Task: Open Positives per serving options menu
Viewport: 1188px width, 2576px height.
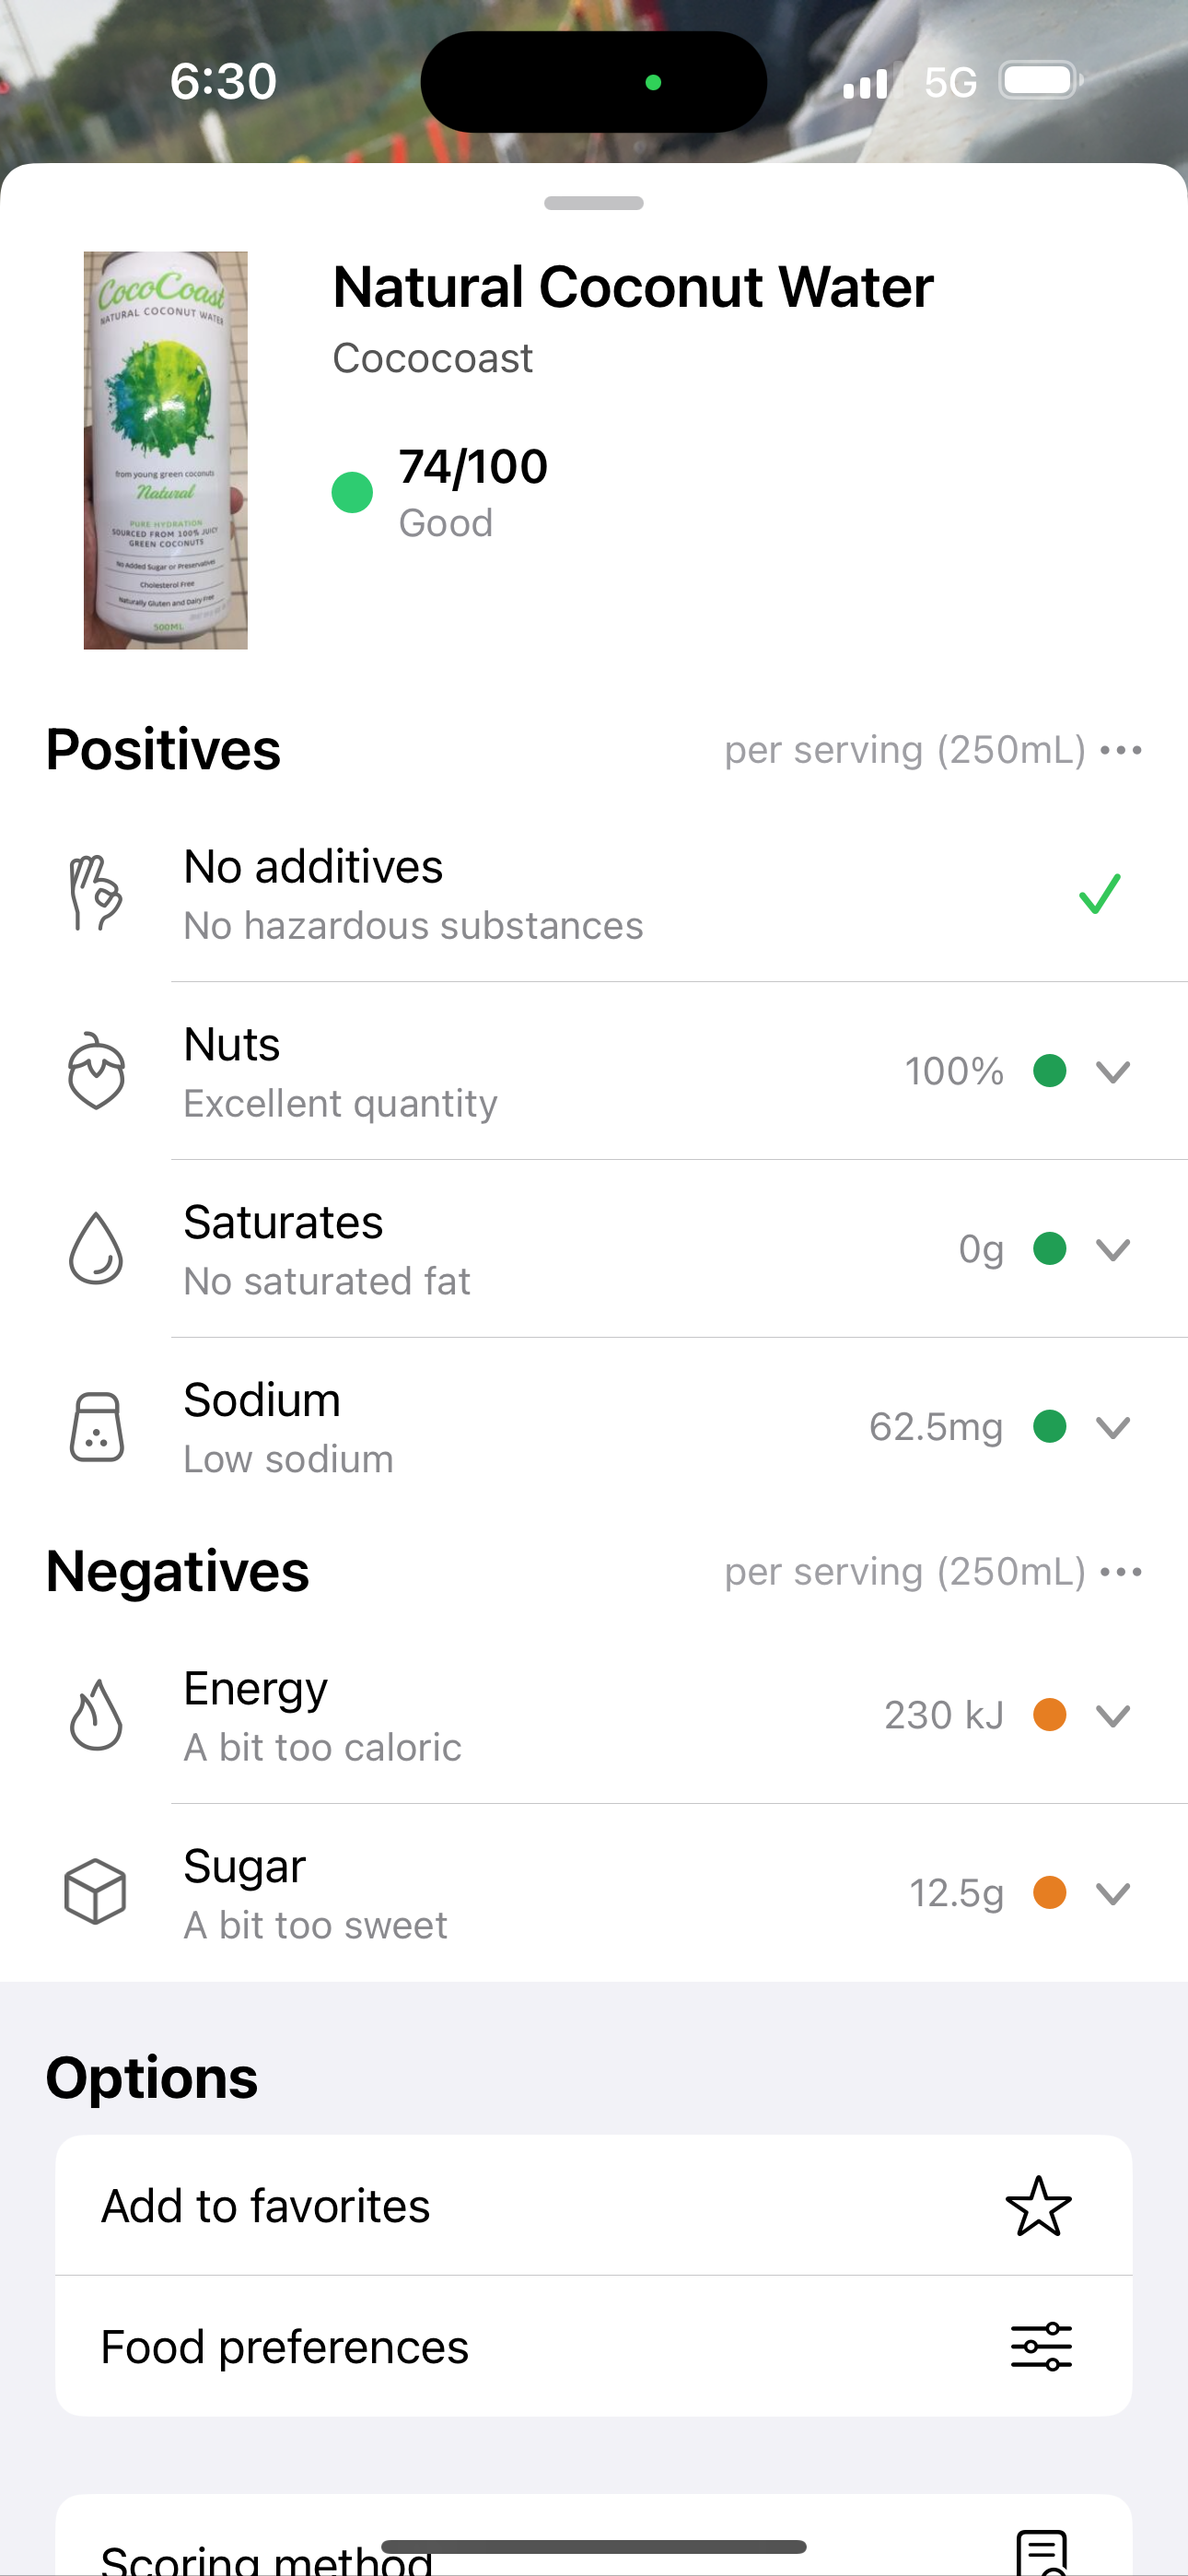Action: point(1121,750)
